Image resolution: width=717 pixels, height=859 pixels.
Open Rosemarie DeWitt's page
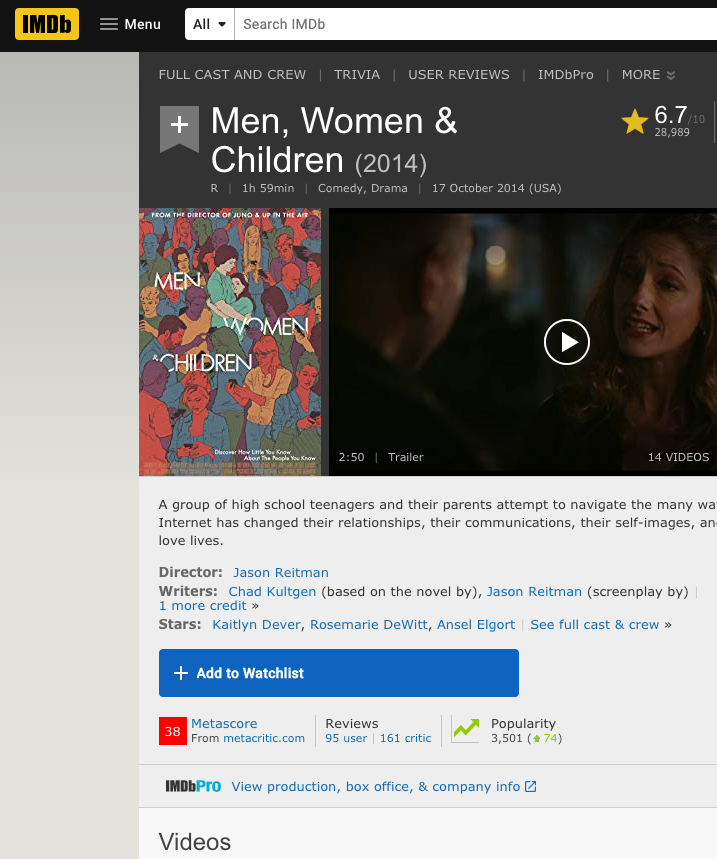coord(369,625)
